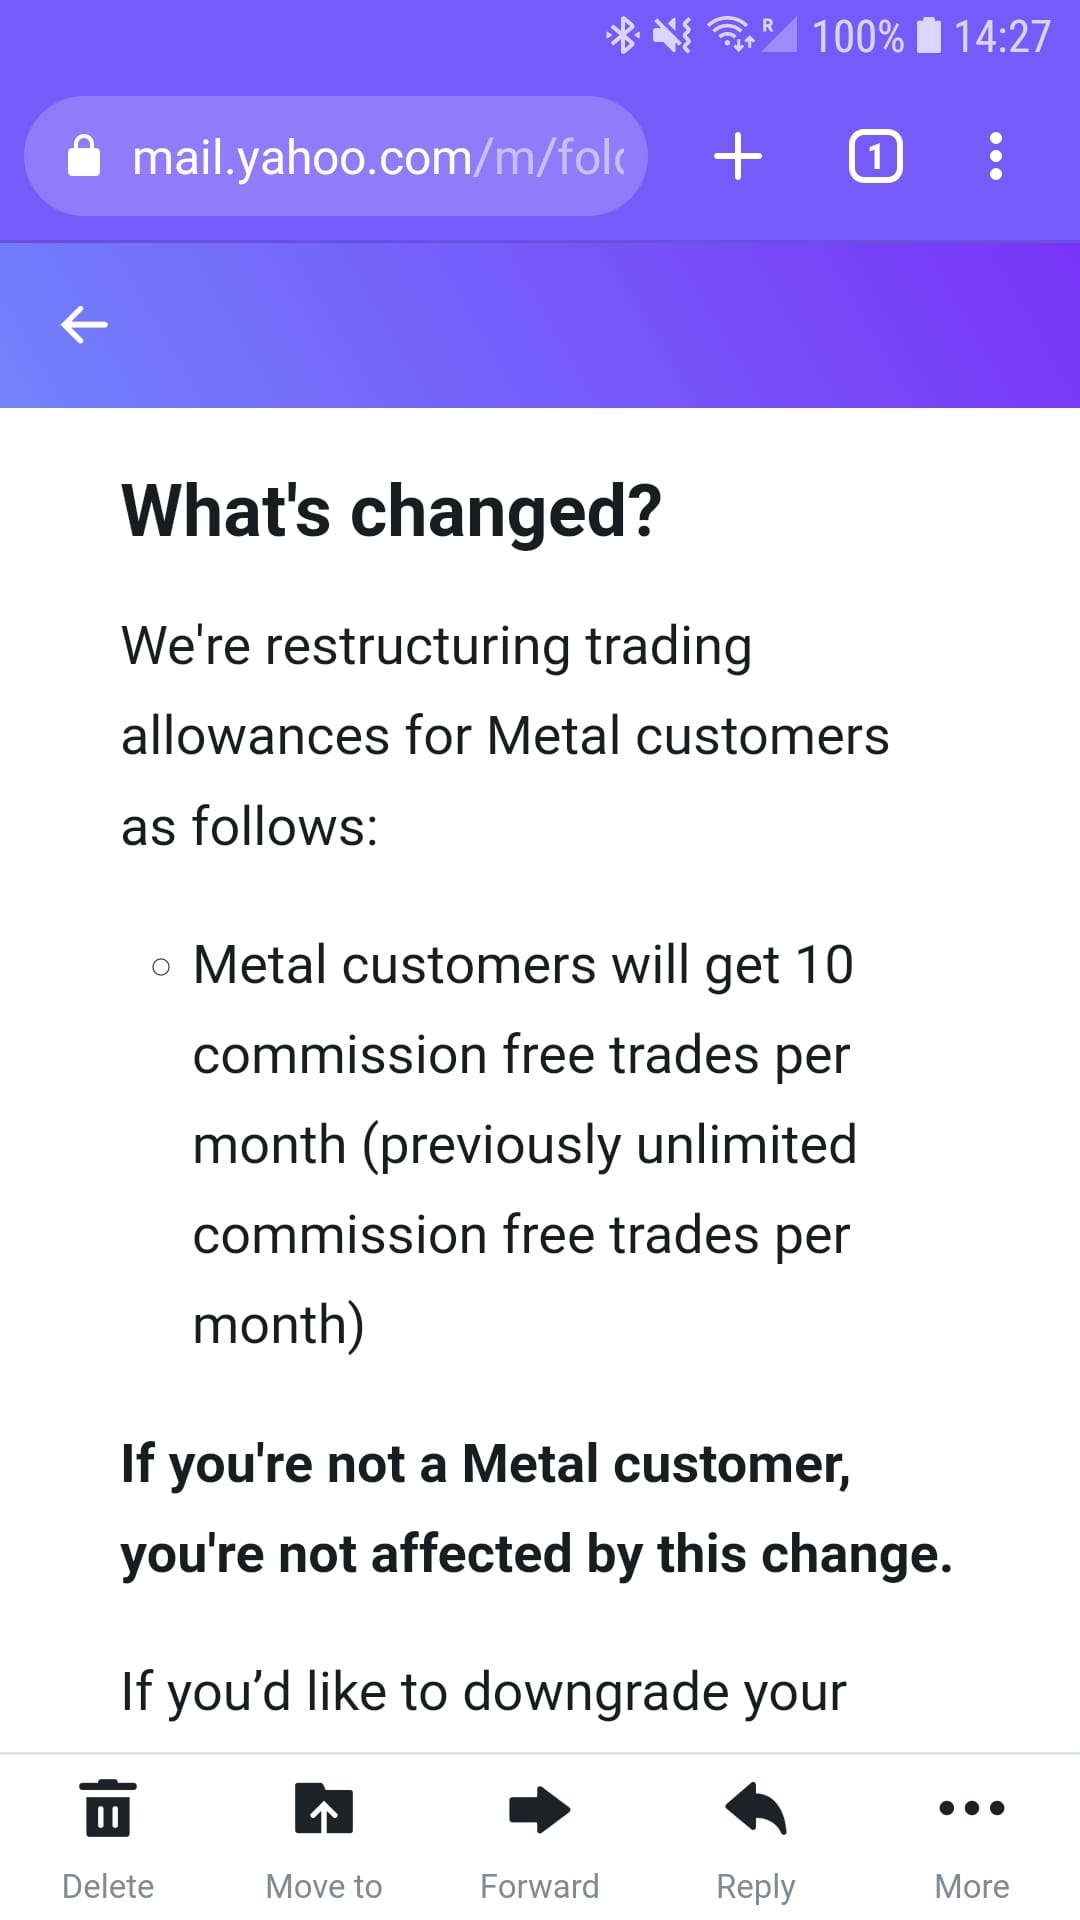The width and height of the screenshot is (1080, 1920).
Task: Tap the Delete label in bottom bar
Action: 108,1886
